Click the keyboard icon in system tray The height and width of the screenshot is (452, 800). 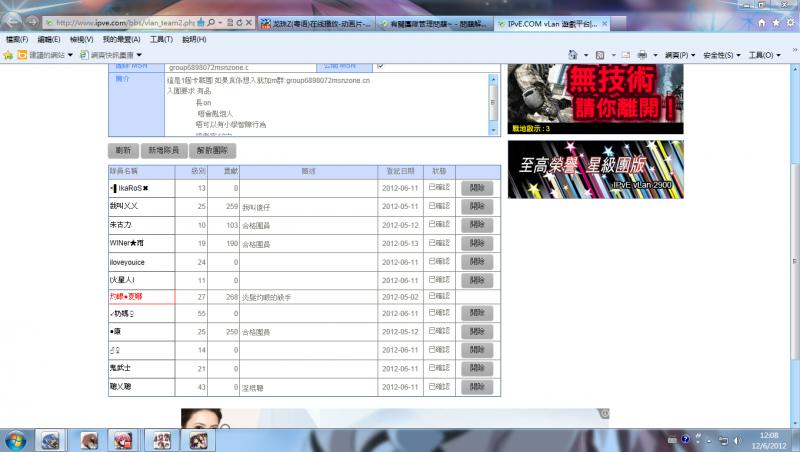(672, 440)
